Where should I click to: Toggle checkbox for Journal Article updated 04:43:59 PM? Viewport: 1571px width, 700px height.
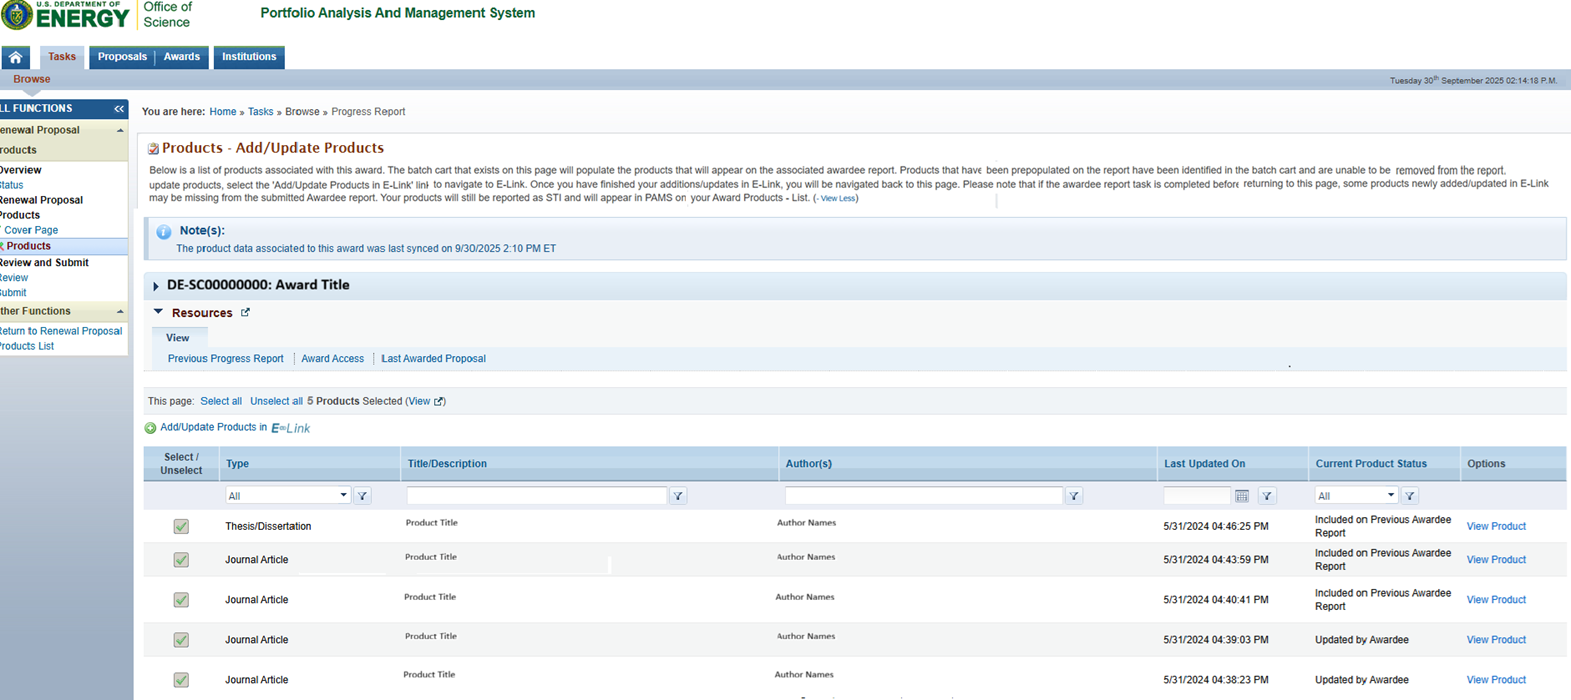coord(181,560)
